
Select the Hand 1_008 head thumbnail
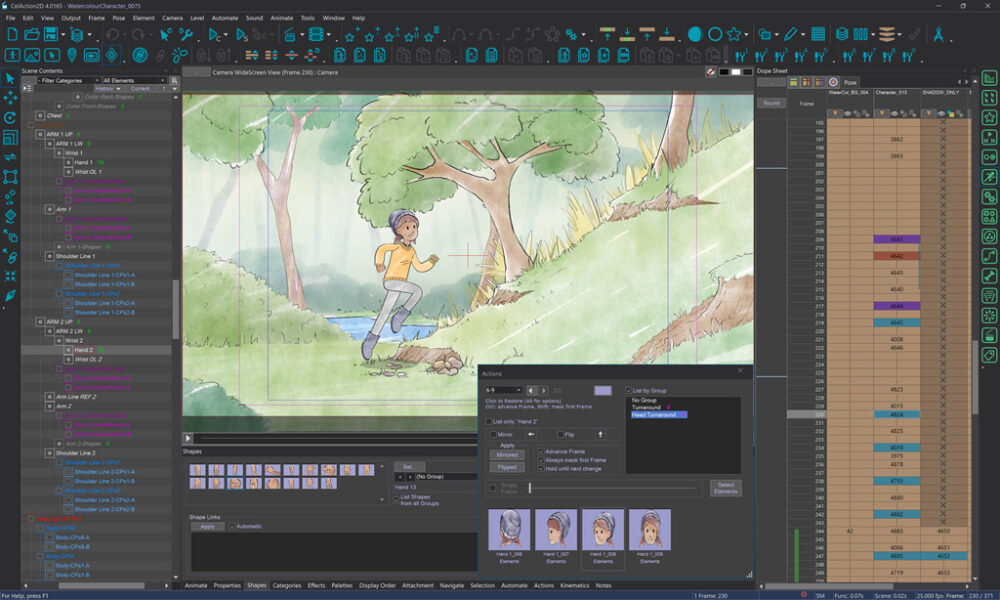click(603, 529)
